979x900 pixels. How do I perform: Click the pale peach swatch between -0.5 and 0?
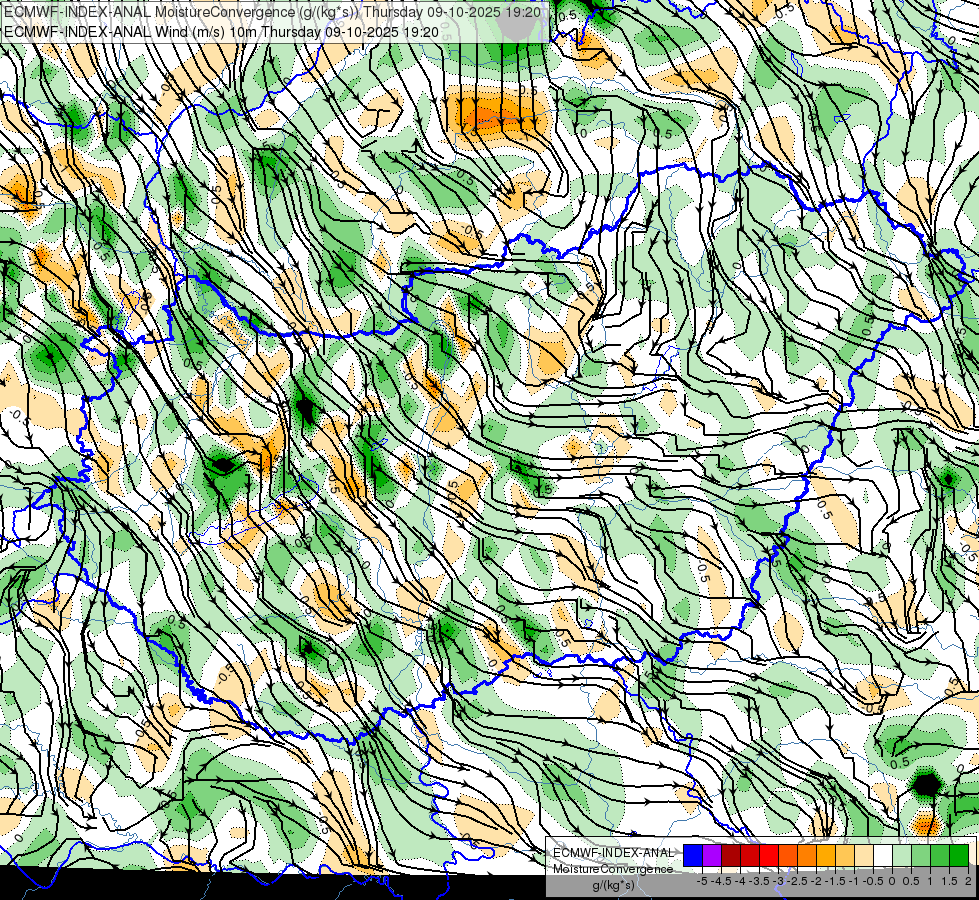[864, 855]
